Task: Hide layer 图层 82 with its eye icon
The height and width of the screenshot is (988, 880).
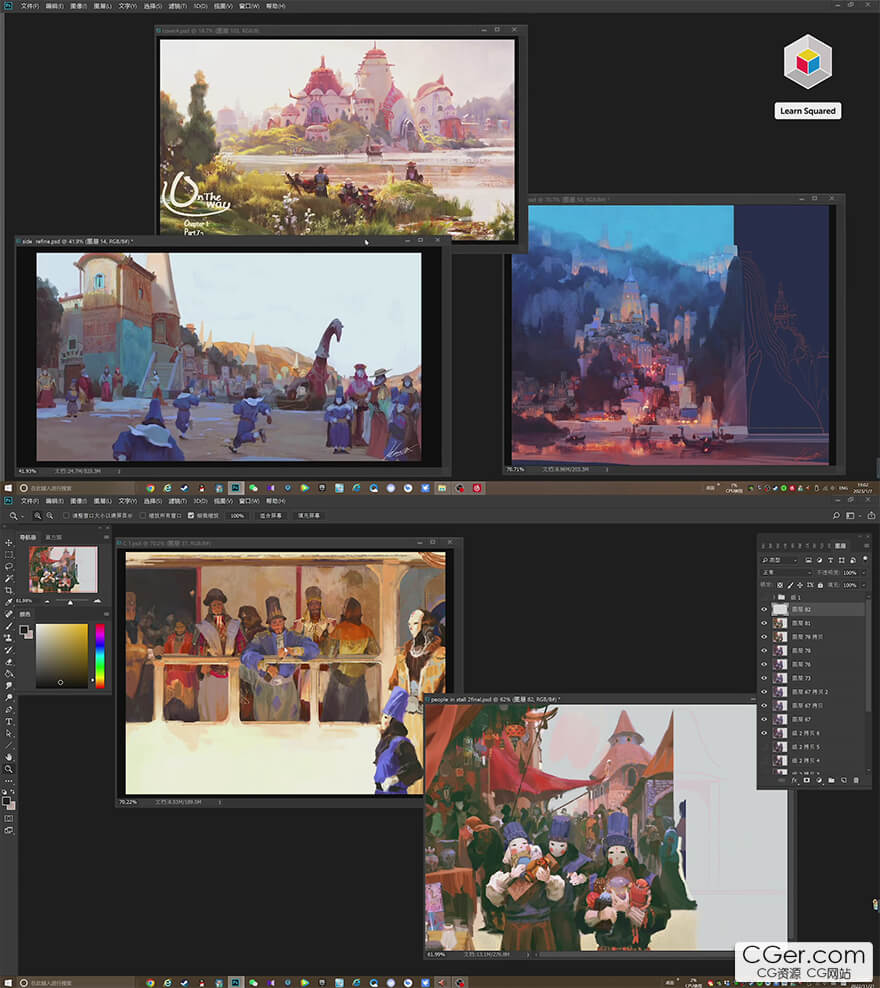Action: (x=764, y=609)
